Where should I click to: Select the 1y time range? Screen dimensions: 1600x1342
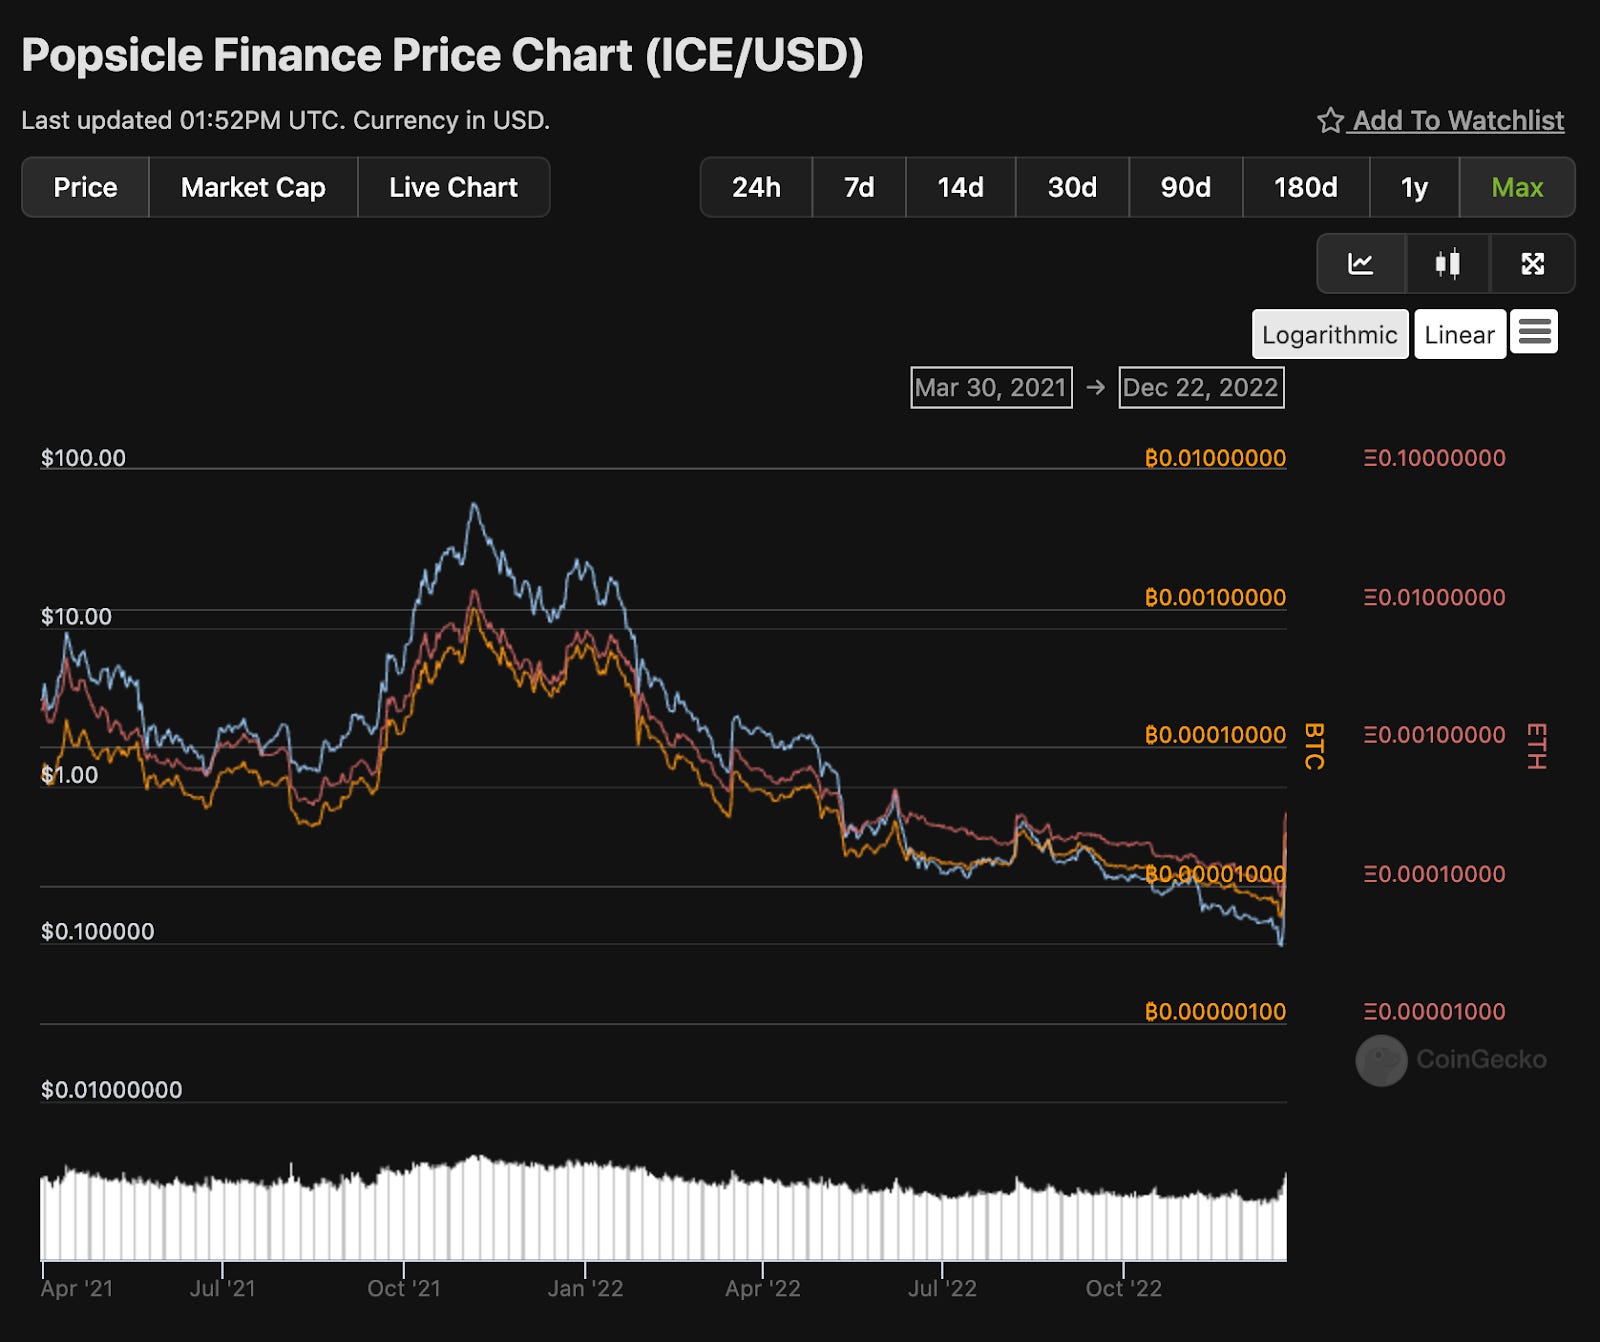pyautogui.click(x=1414, y=187)
